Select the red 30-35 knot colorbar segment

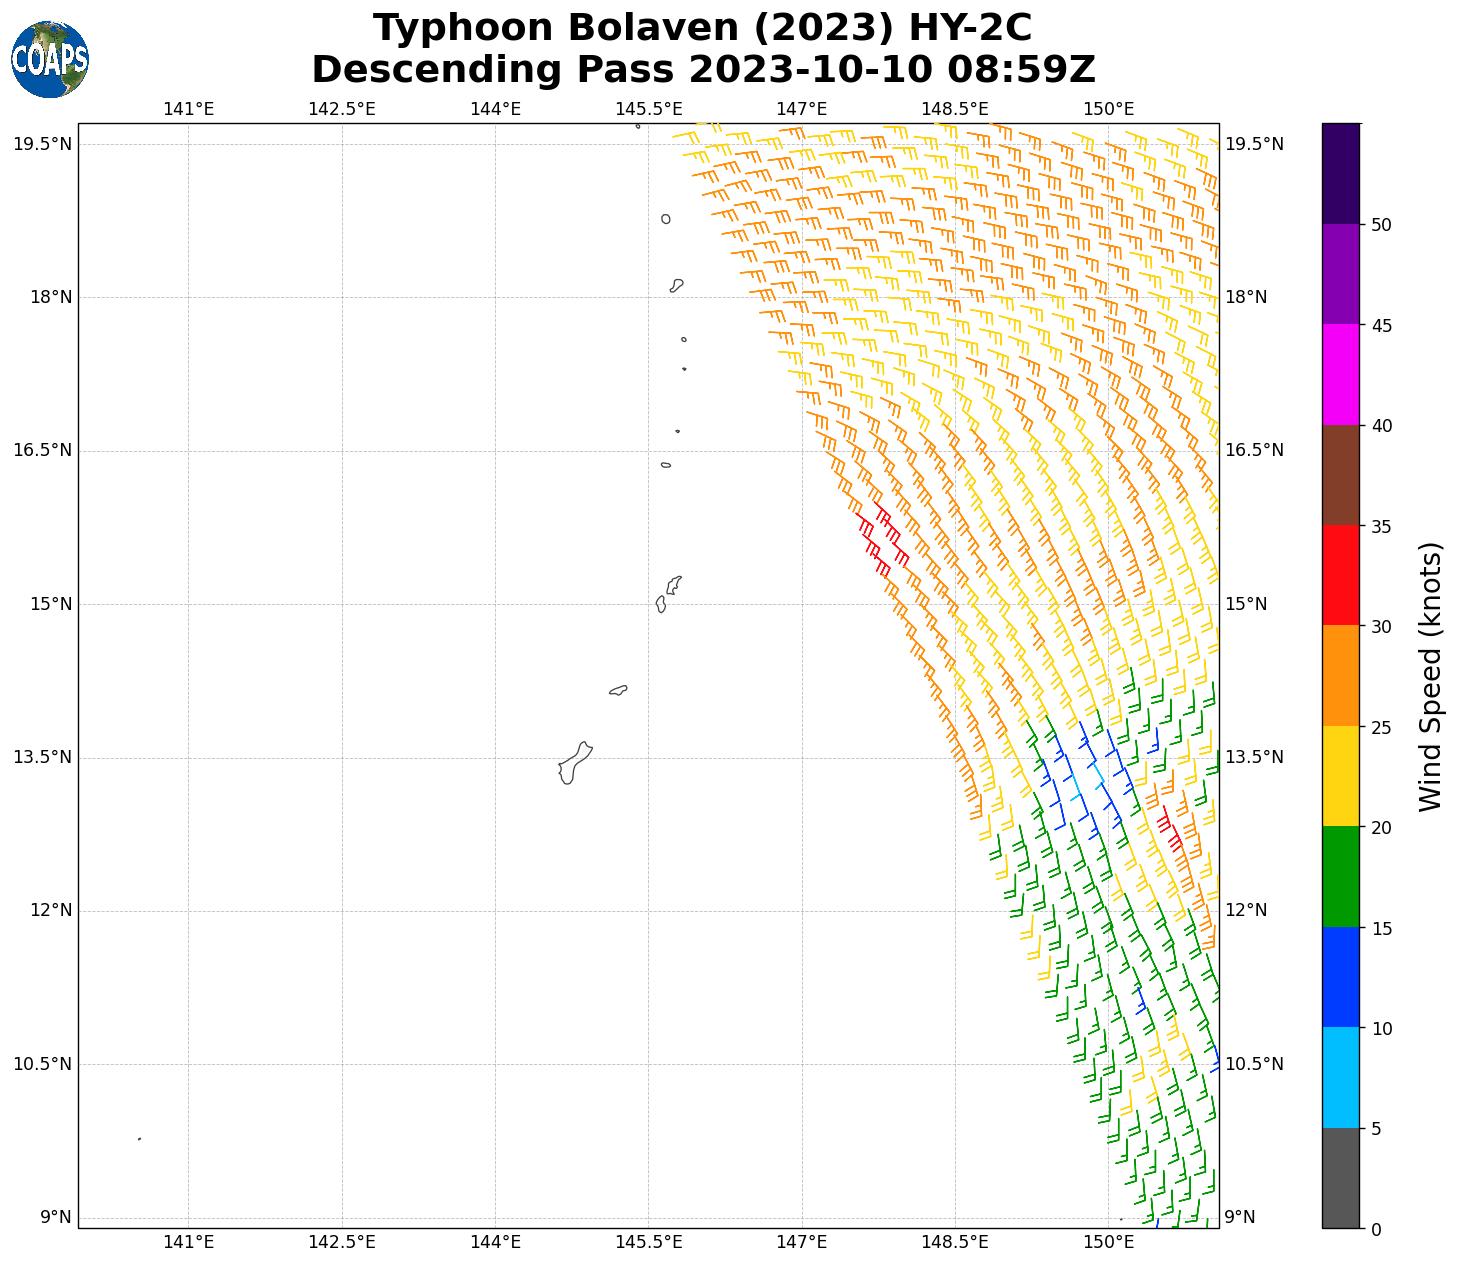[x=1340, y=575]
